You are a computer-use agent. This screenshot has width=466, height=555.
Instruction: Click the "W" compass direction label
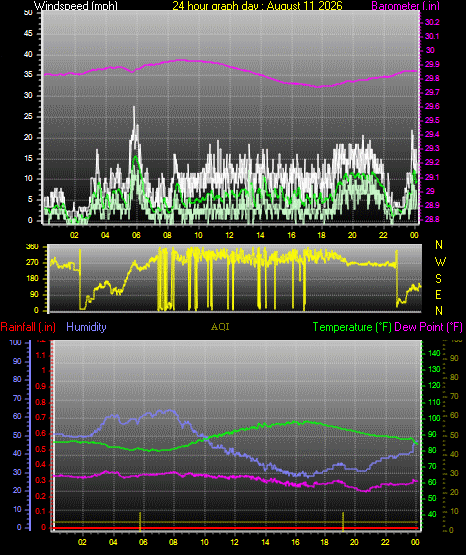point(440,262)
